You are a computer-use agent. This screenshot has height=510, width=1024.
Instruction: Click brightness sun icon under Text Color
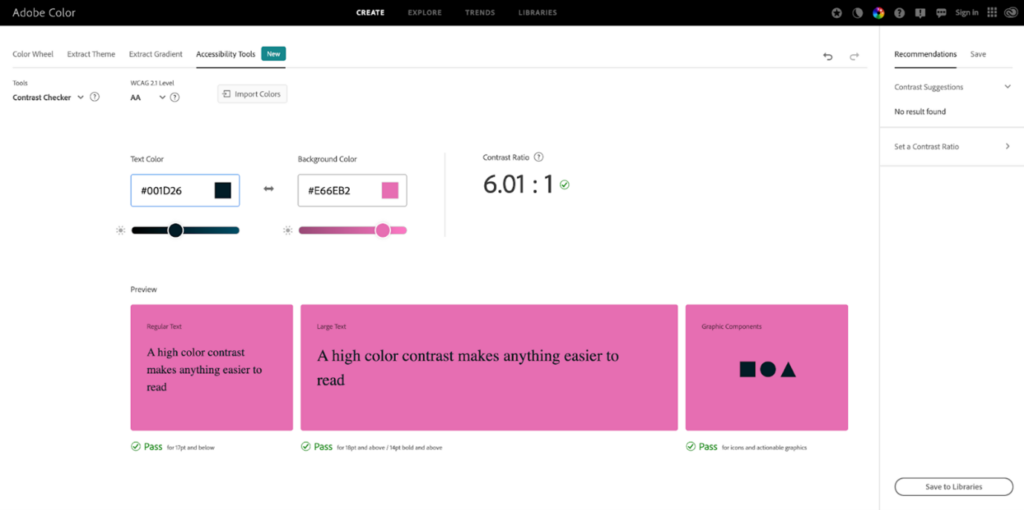tap(120, 231)
